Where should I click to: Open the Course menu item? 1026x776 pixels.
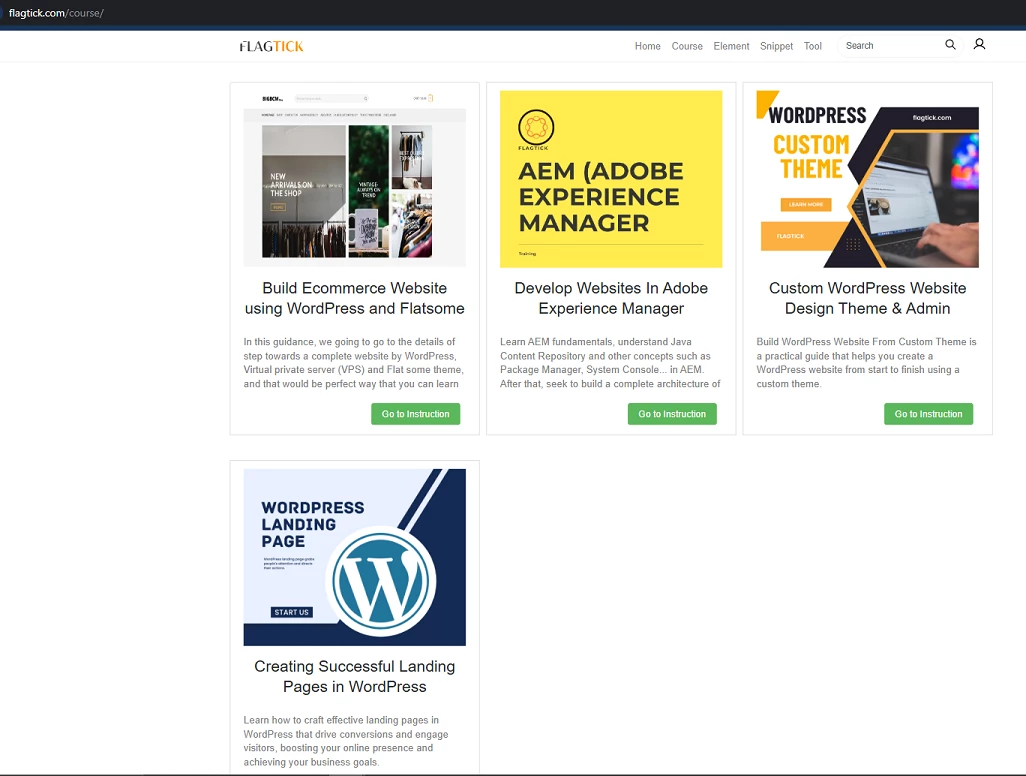tap(687, 46)
